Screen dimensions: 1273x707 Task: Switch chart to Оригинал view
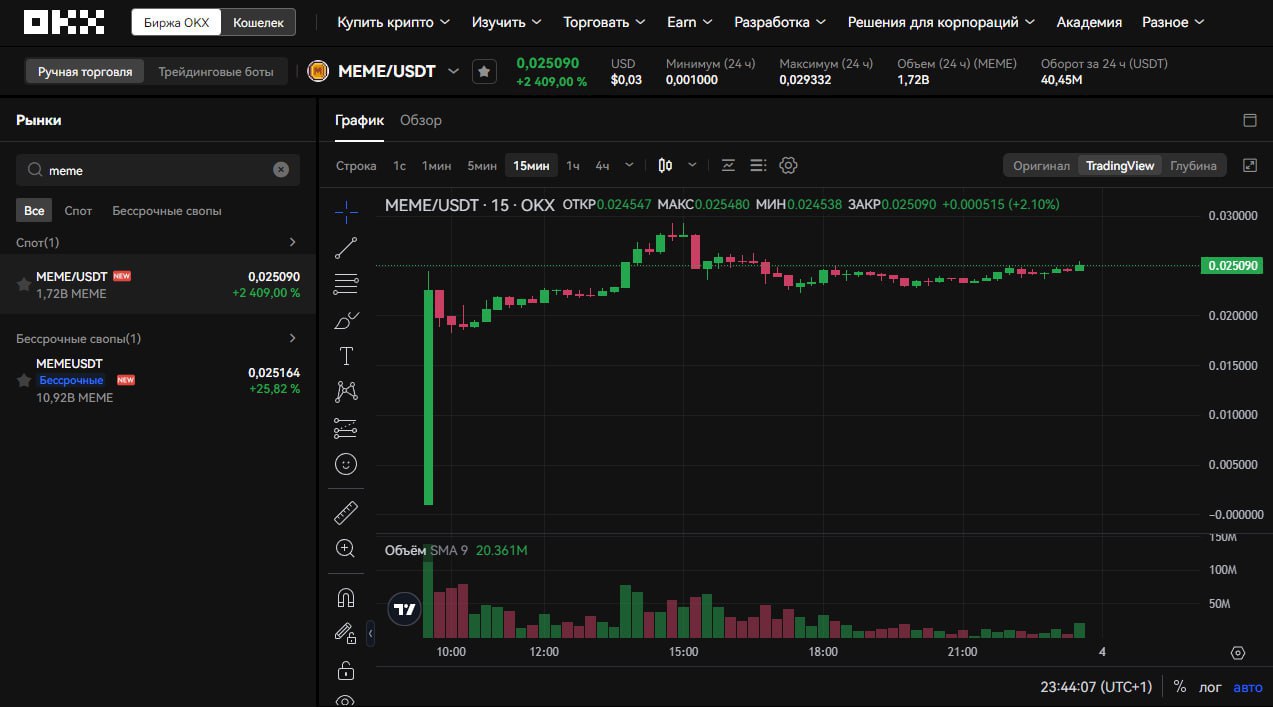(x=1041, y=166)
